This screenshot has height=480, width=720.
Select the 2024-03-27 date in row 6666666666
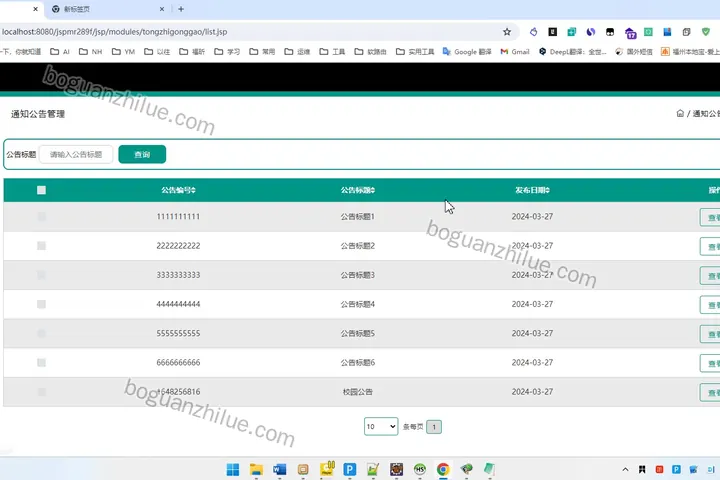(532, 362)
